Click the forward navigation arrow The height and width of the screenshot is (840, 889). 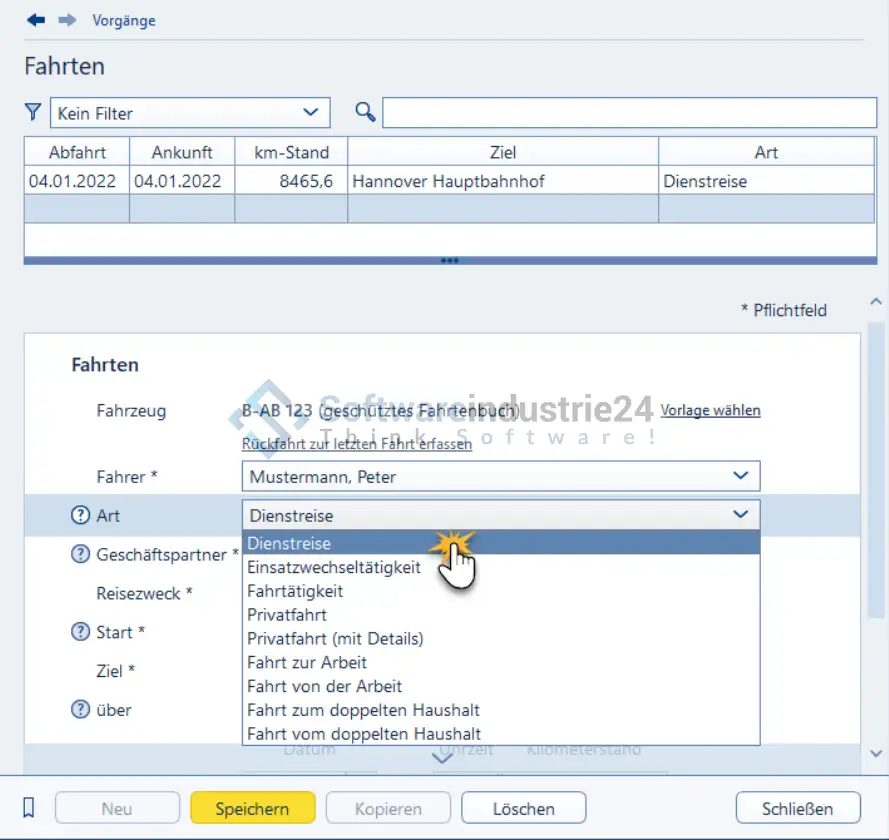(67, 20)
